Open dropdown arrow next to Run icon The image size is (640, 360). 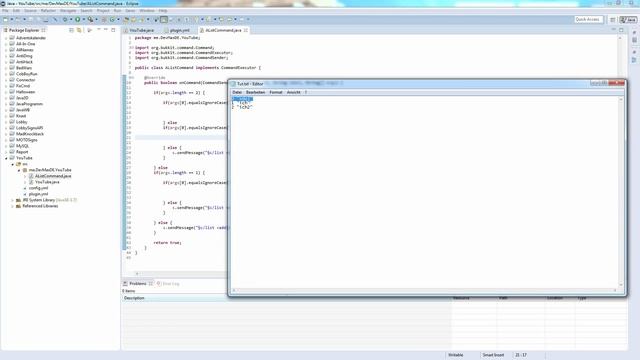tap(84, 19)
